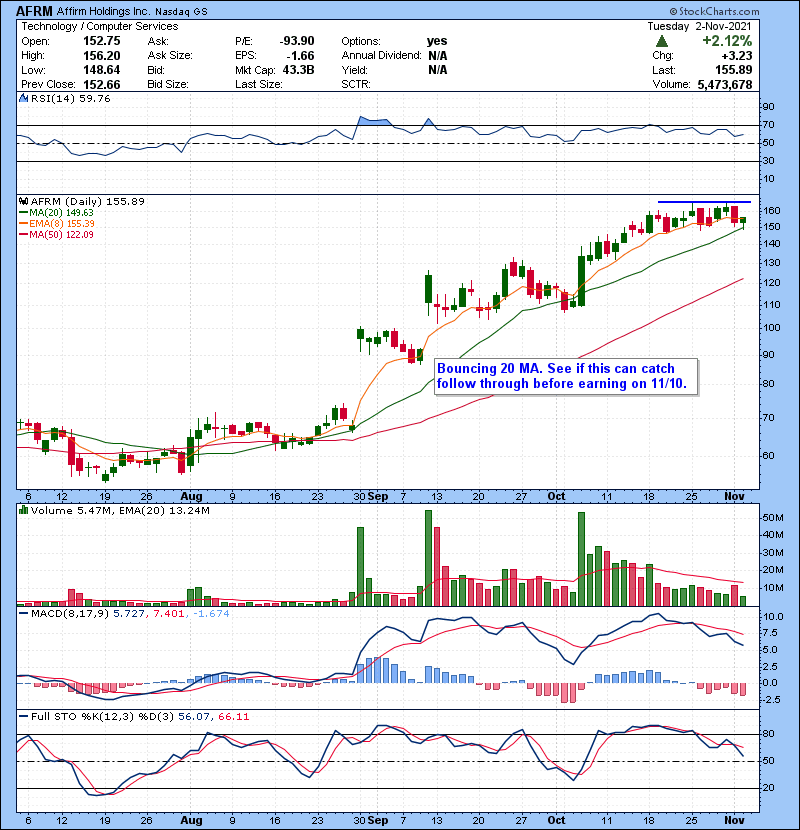The image size is (800, 830).
Task: Click Technology / Computer Services sector text
Action: point(100,26)
